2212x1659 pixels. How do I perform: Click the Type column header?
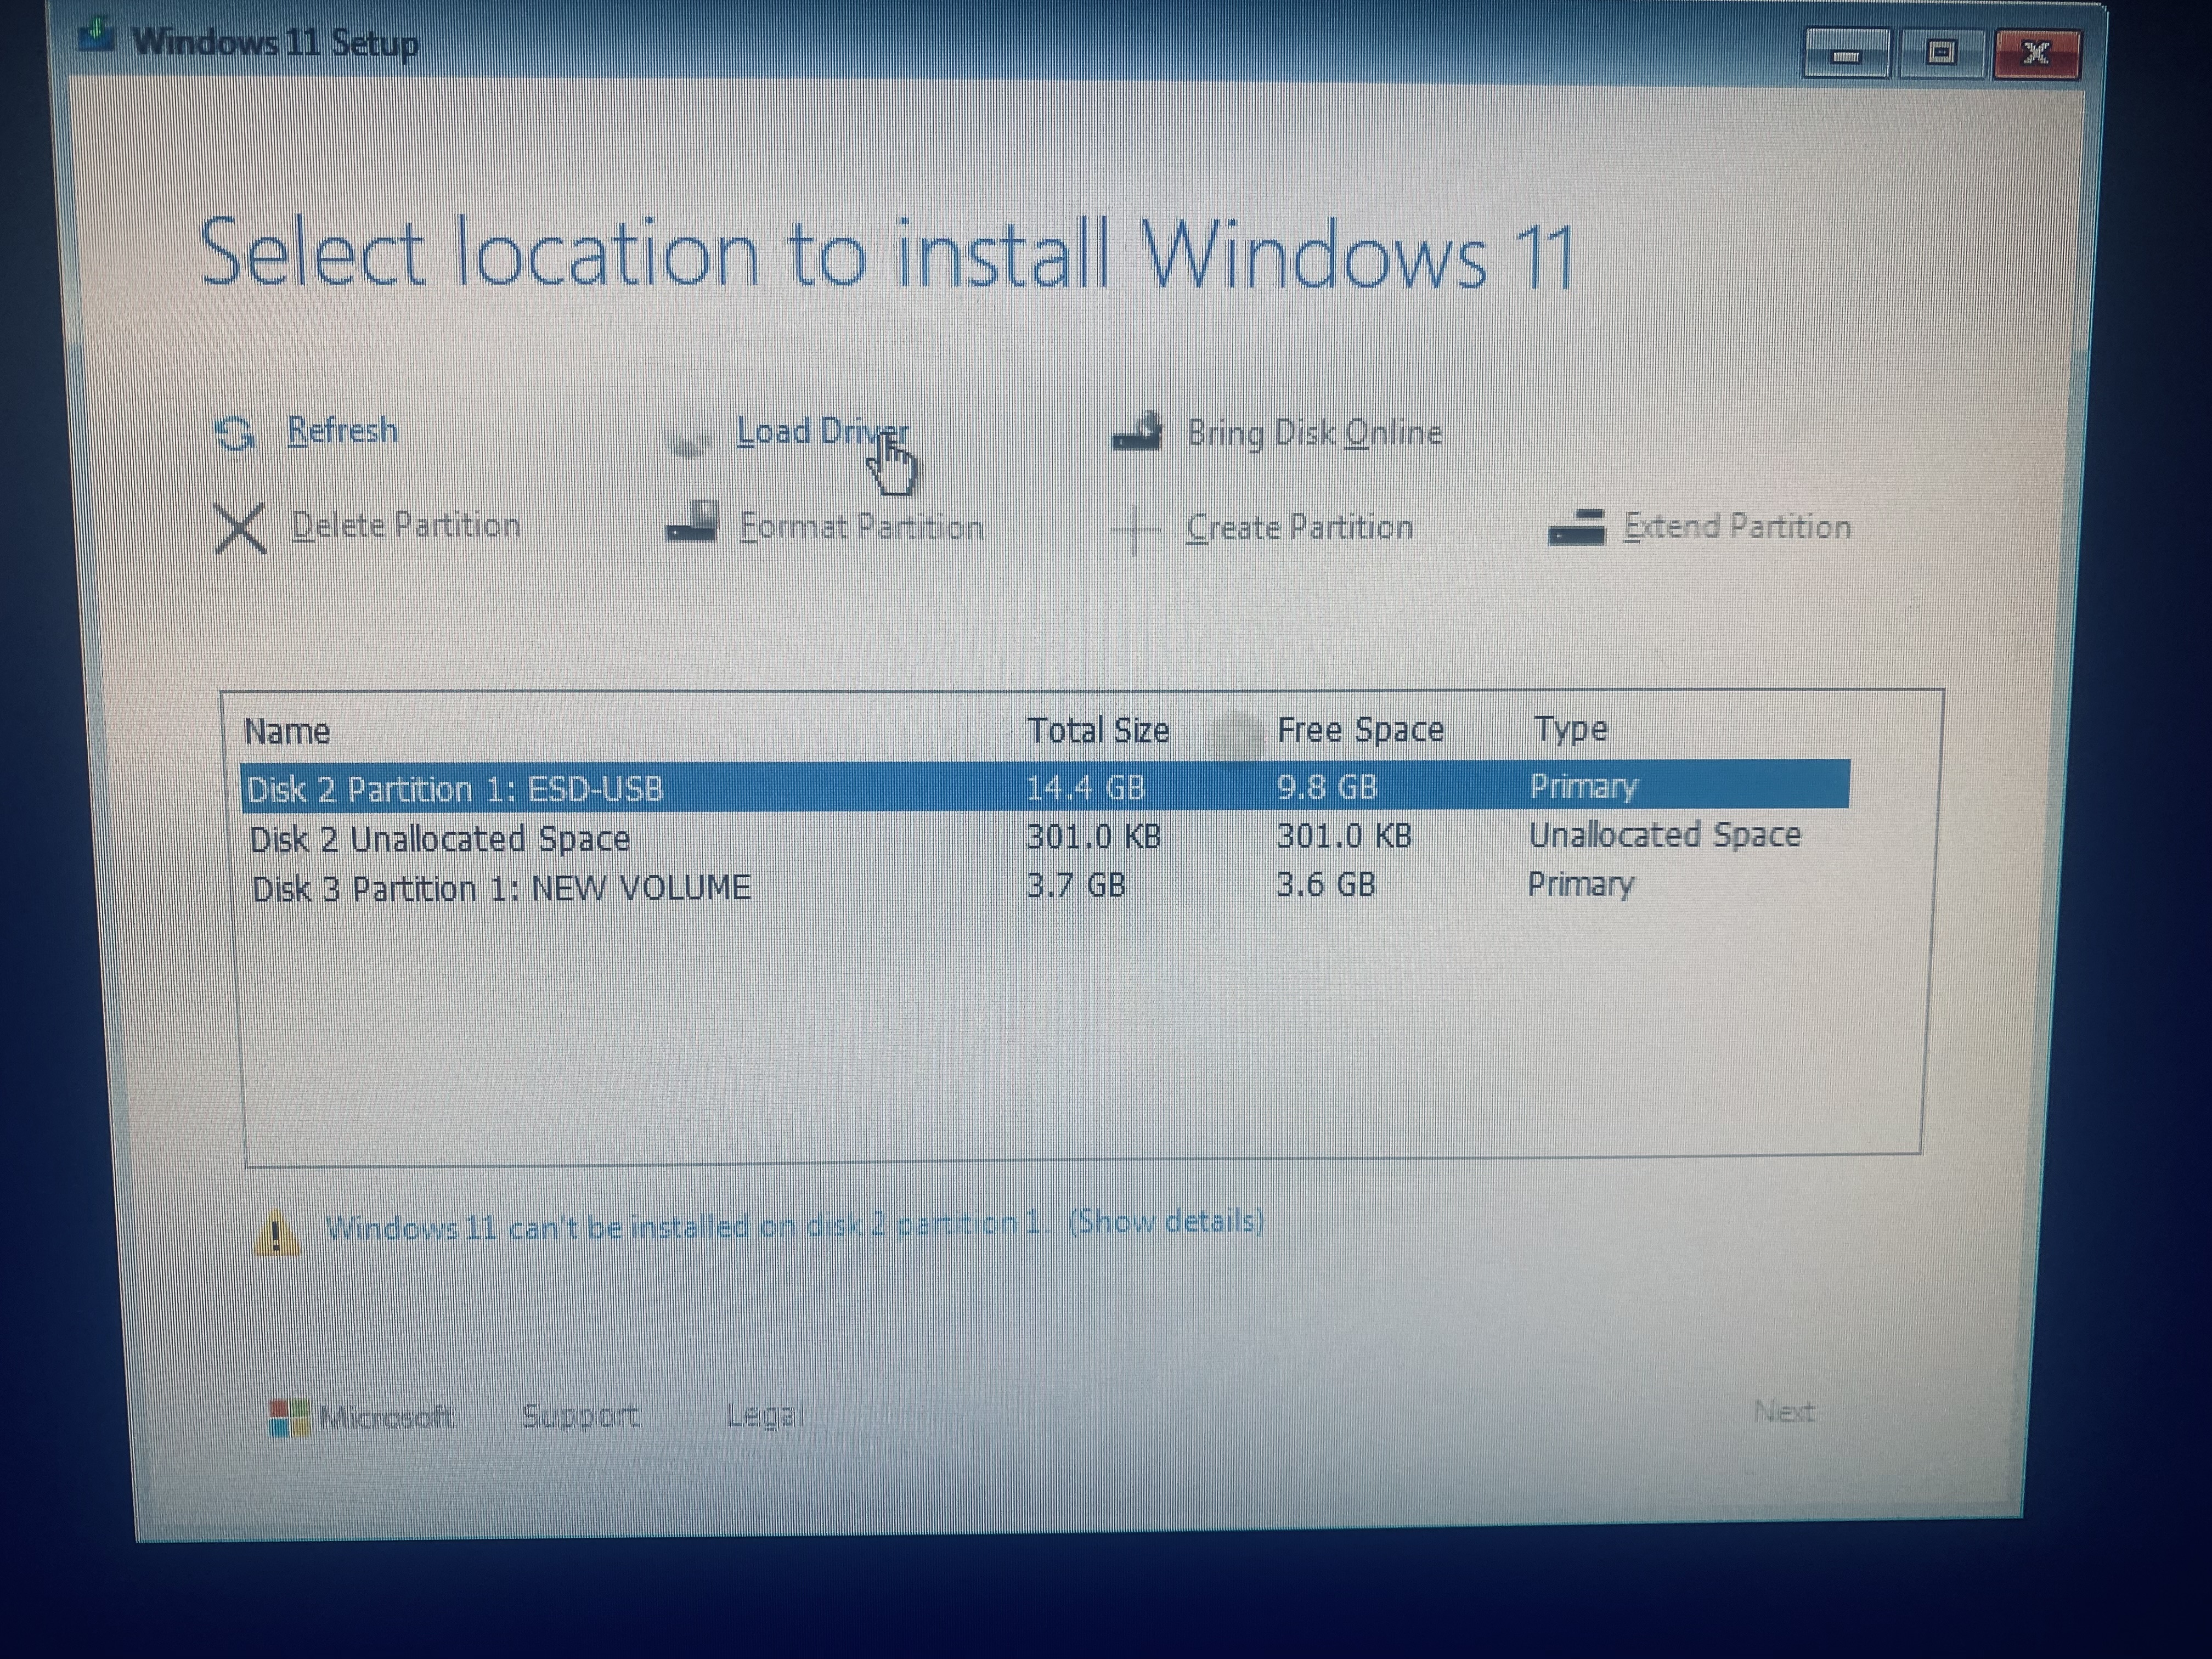tap(1571, 729)
